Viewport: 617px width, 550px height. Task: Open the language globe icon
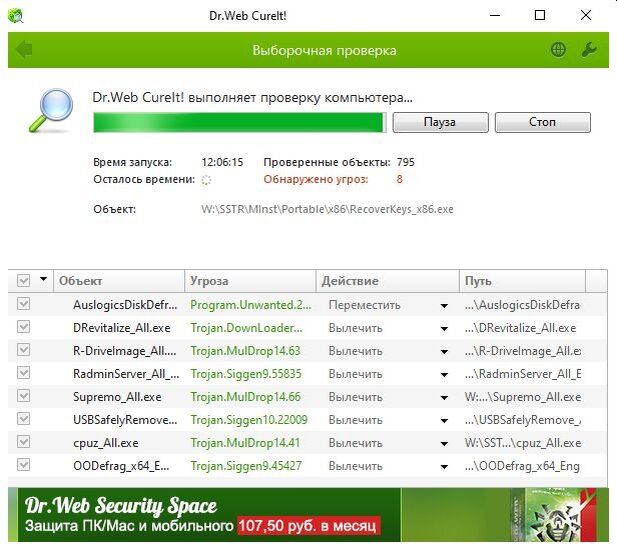pos(558,50)
